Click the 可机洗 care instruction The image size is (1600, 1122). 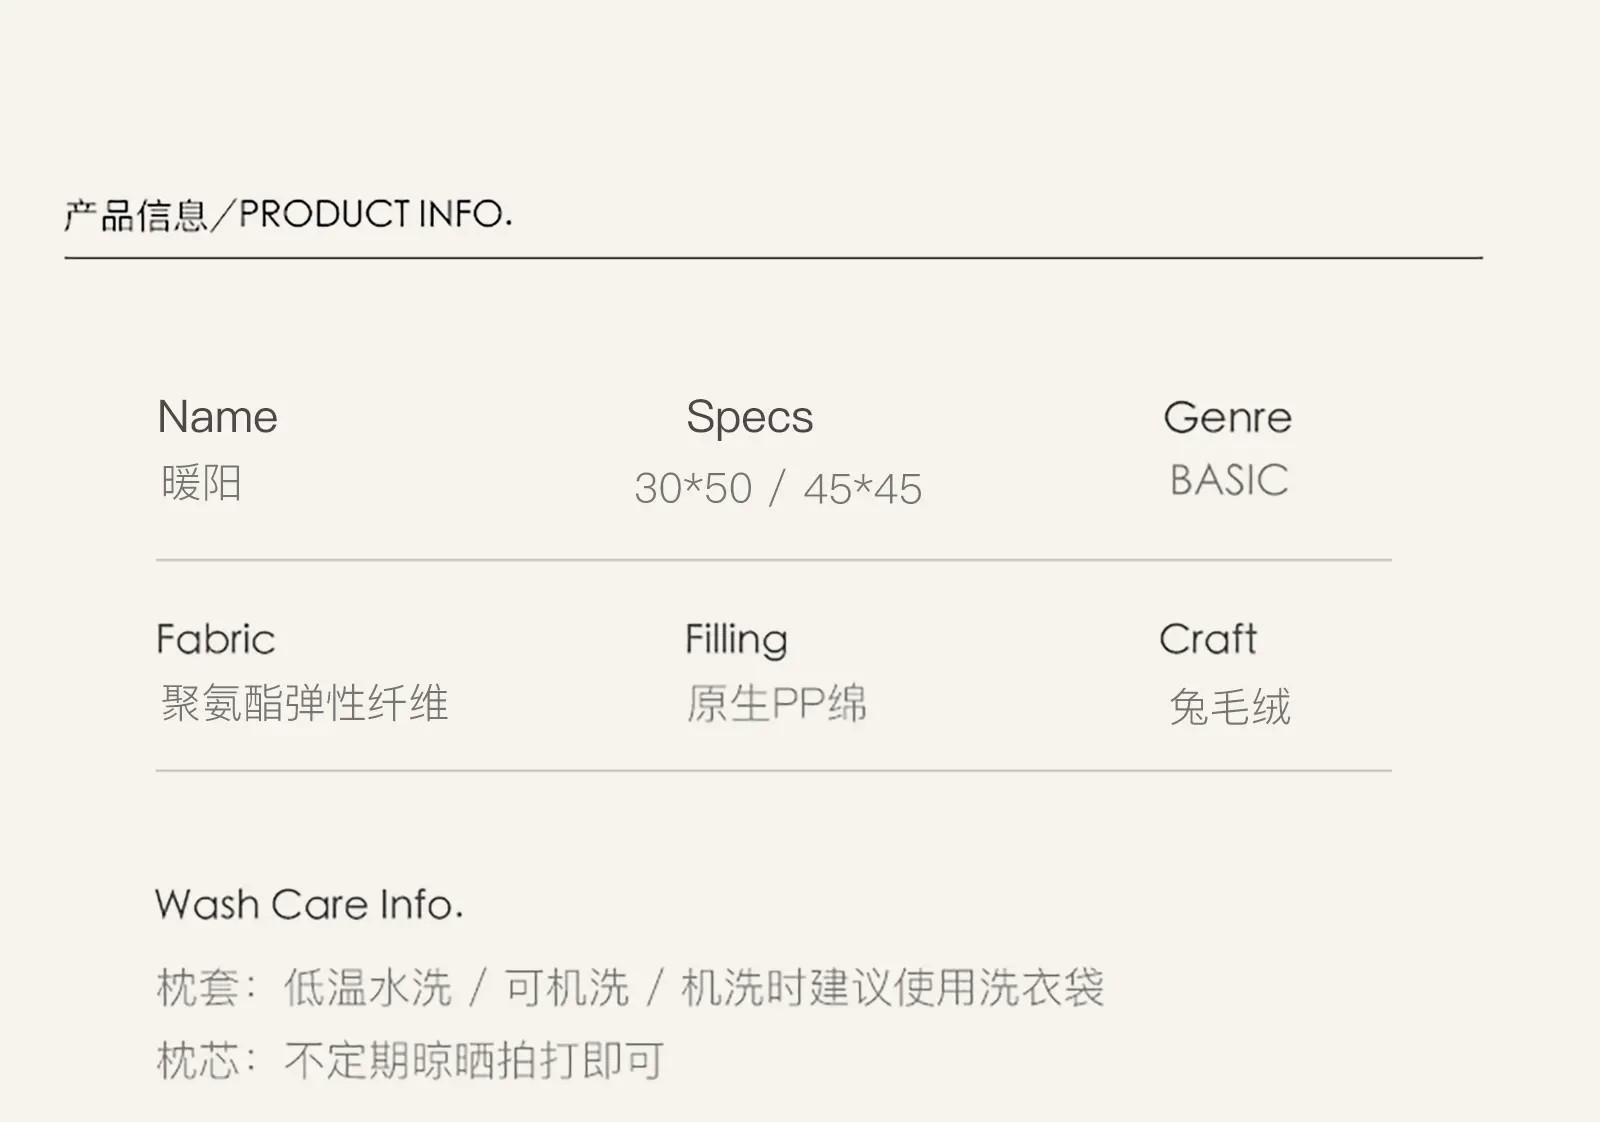click(566, 988)
